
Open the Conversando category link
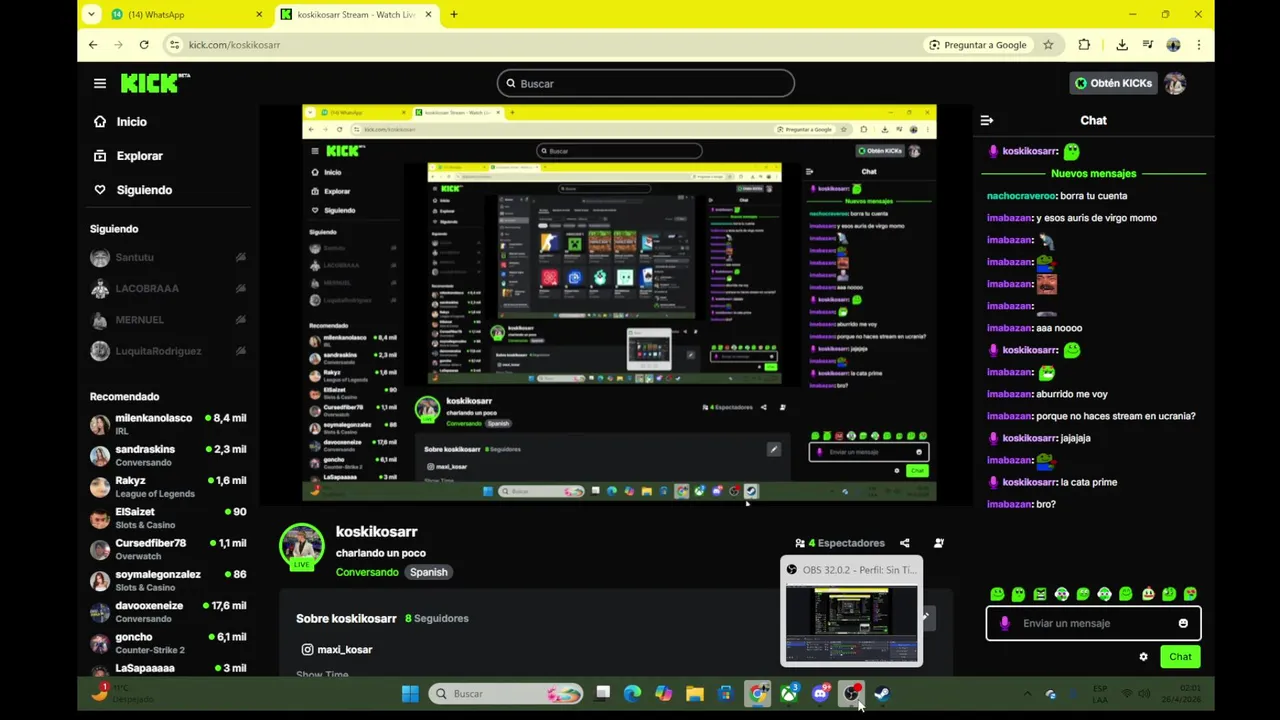click(x=367, y=572)
